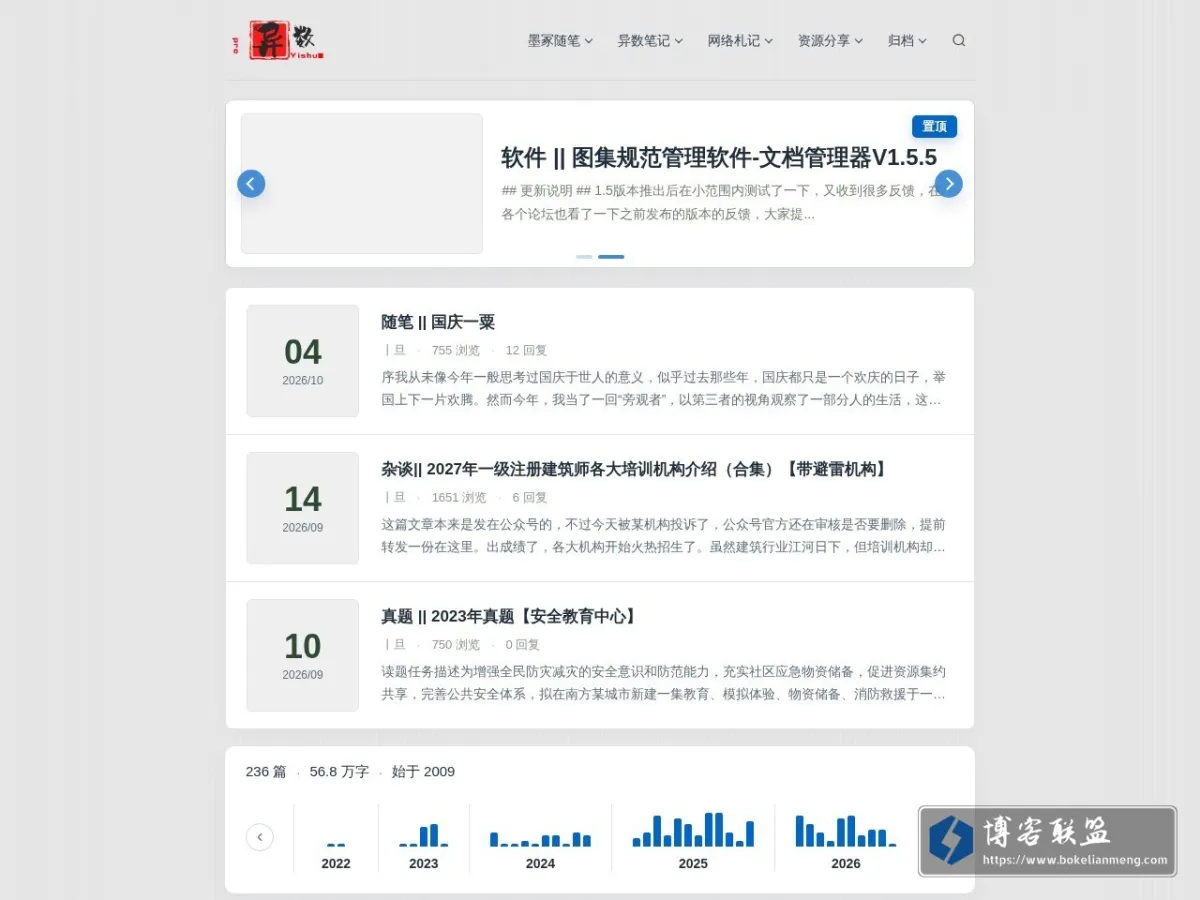Click the 10 2026/09 date box
Screen dimensions: 1200x900
tap(303, 655)
